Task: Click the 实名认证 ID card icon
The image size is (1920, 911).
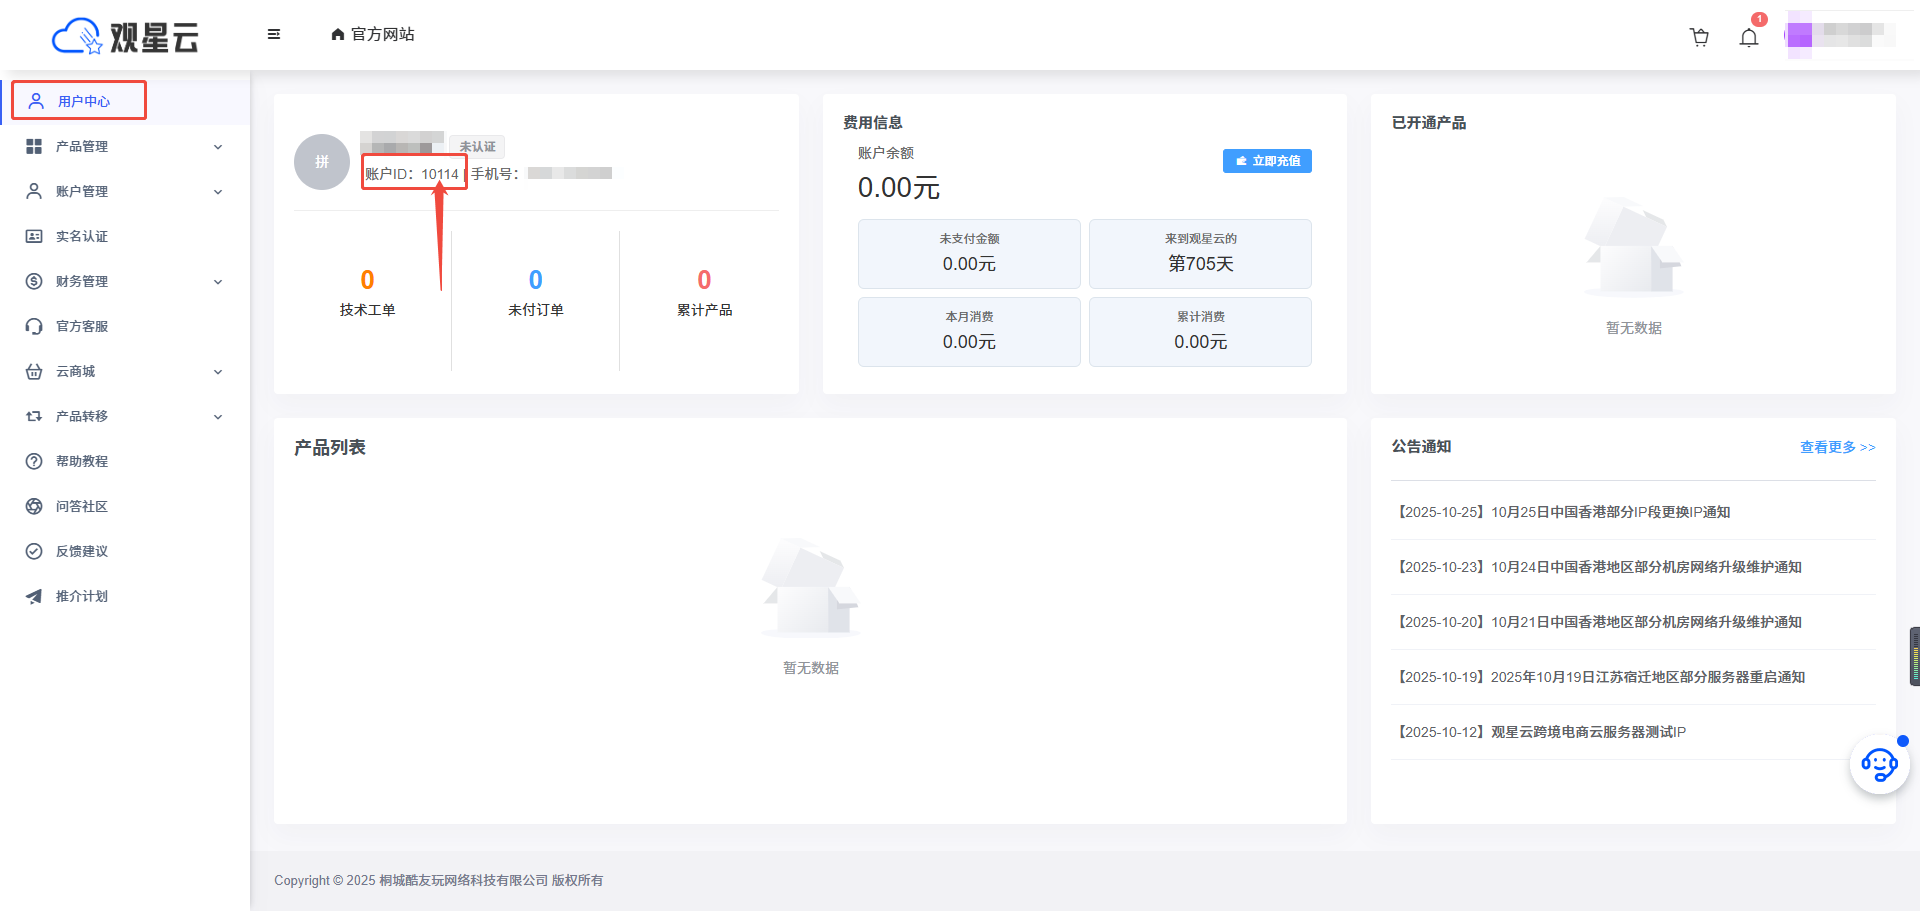Action: tap(34, 236)
